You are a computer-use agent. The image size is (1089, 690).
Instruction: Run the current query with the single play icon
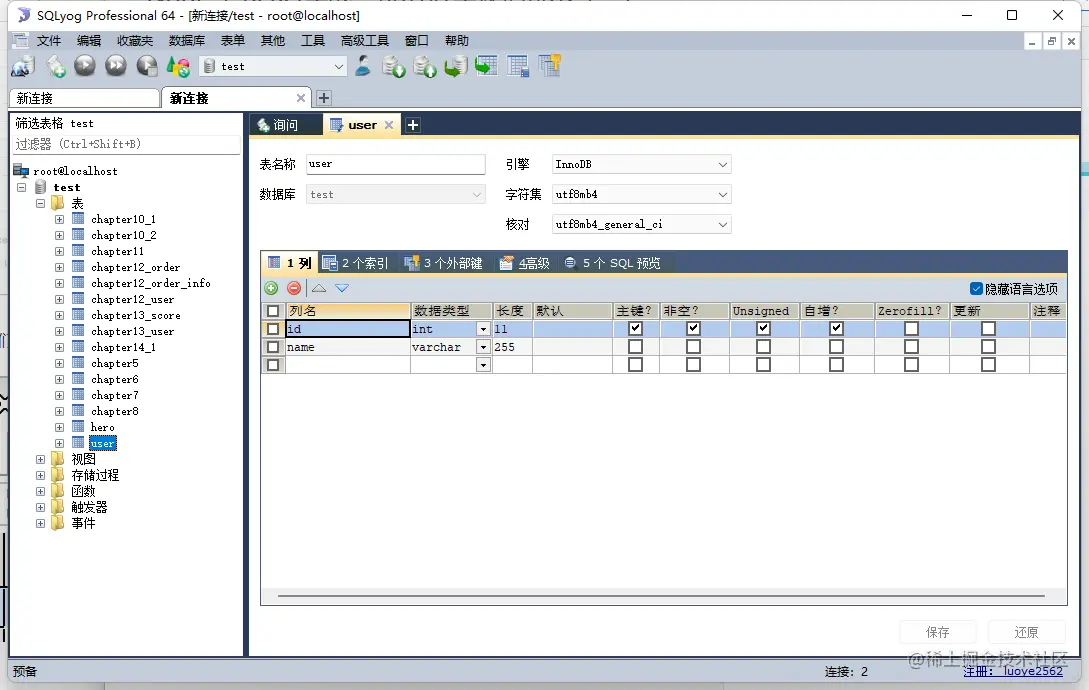pos(85,65)
